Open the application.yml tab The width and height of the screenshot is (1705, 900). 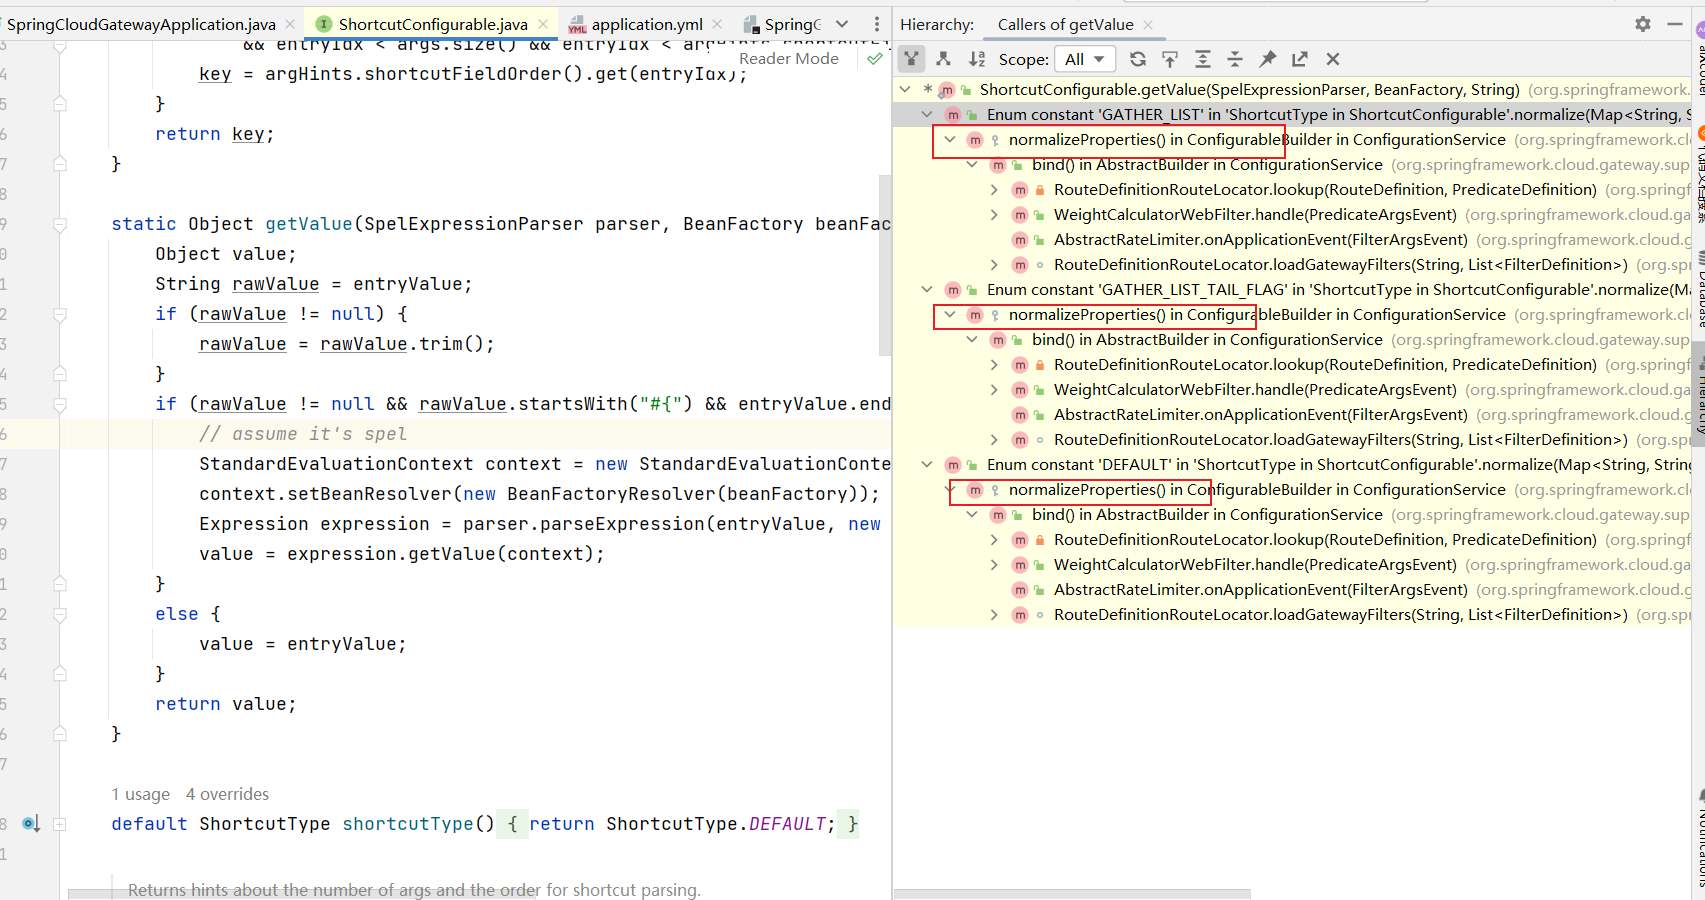646,24
